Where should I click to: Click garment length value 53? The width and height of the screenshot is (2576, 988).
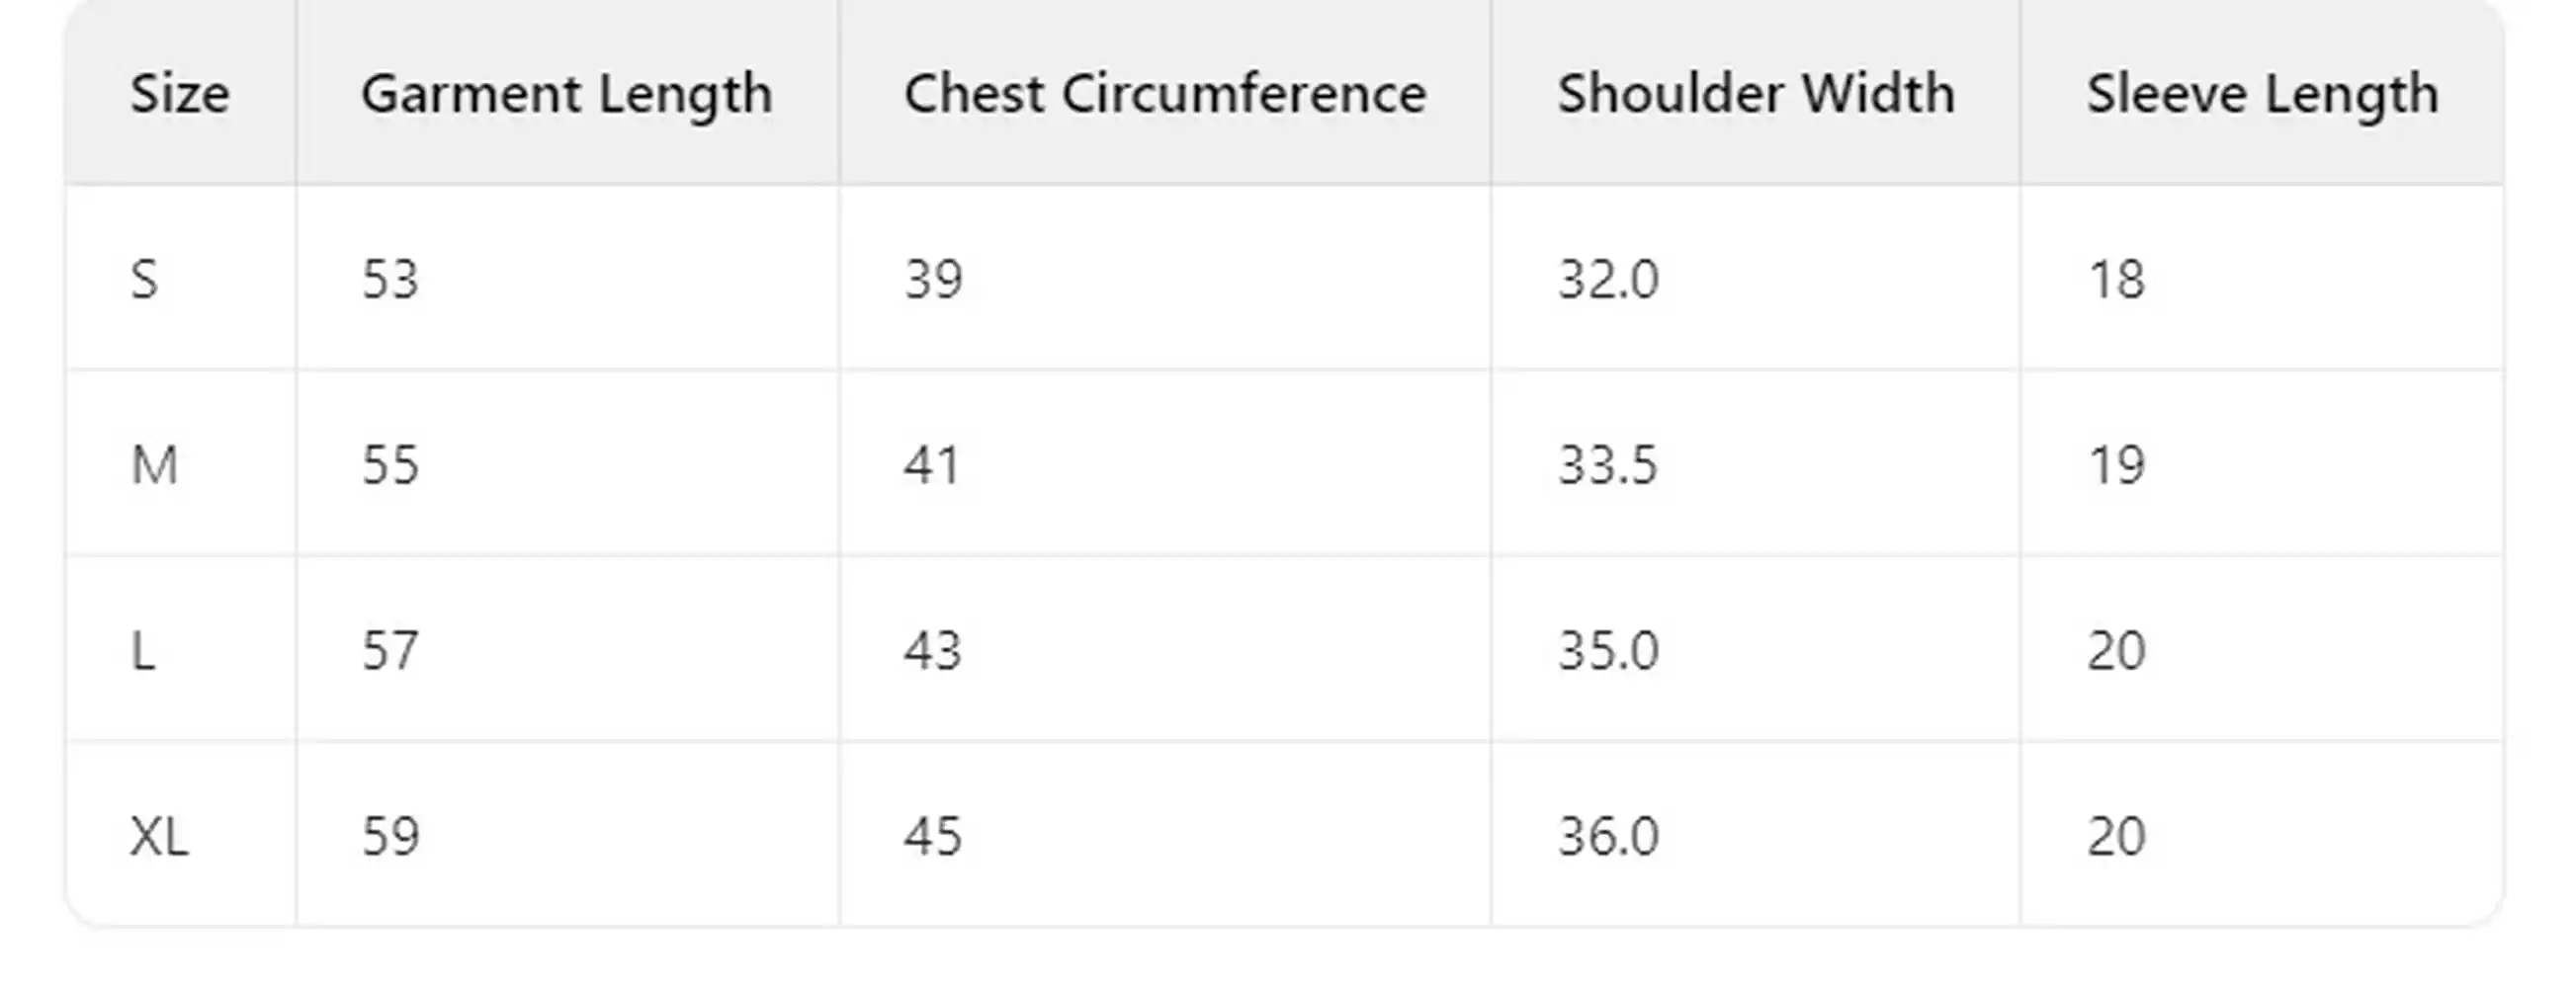click(x=390, y=279)
